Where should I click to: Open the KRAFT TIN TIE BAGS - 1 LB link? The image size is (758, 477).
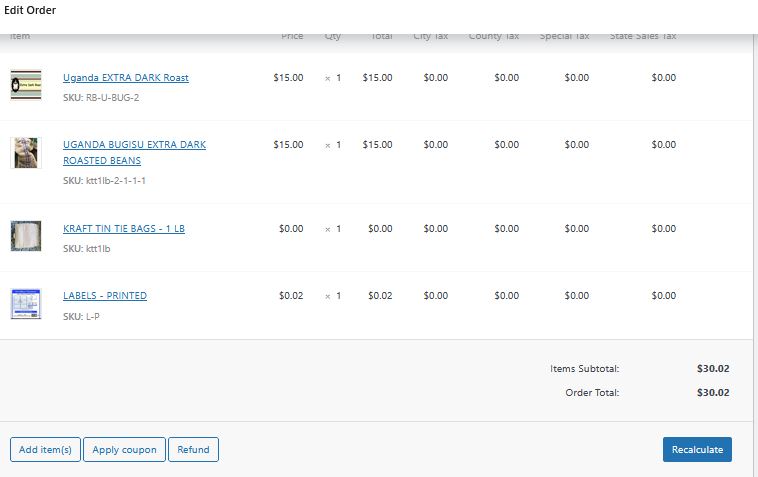(x=123, y=229)
